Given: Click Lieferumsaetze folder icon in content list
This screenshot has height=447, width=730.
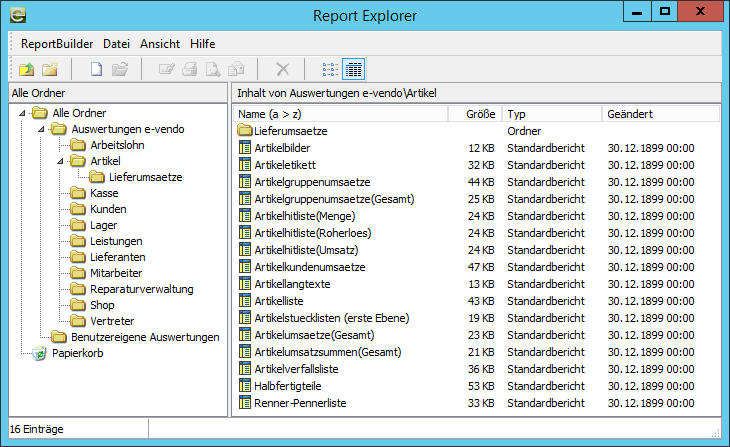Looking at the screenshot, I should click(x=244, y=131).
